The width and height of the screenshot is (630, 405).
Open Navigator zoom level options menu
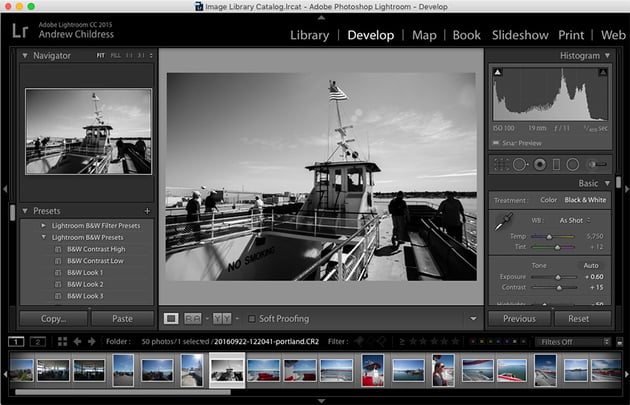[x=151, y=55]
